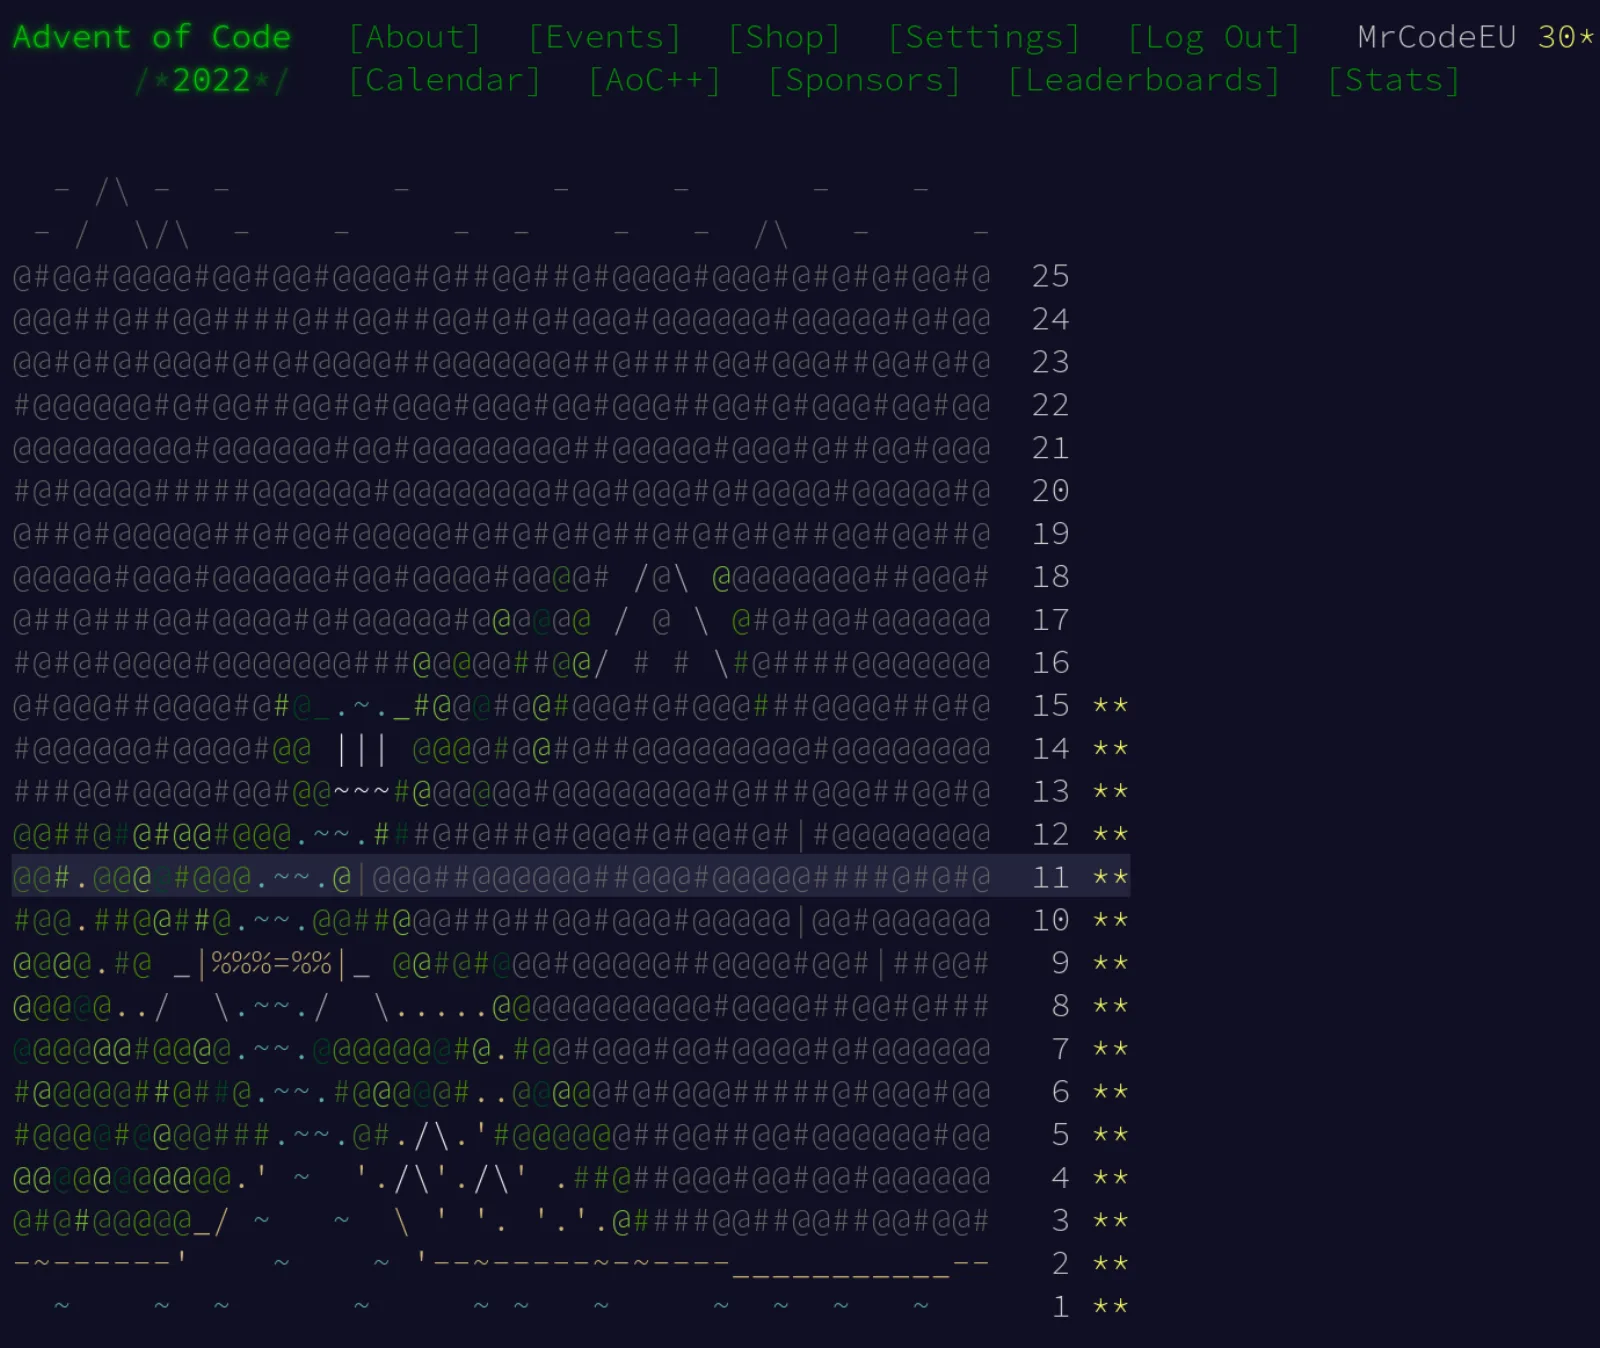Open the [Events] page
This screenshot has height=1348, width=1600.
point(605,37)
